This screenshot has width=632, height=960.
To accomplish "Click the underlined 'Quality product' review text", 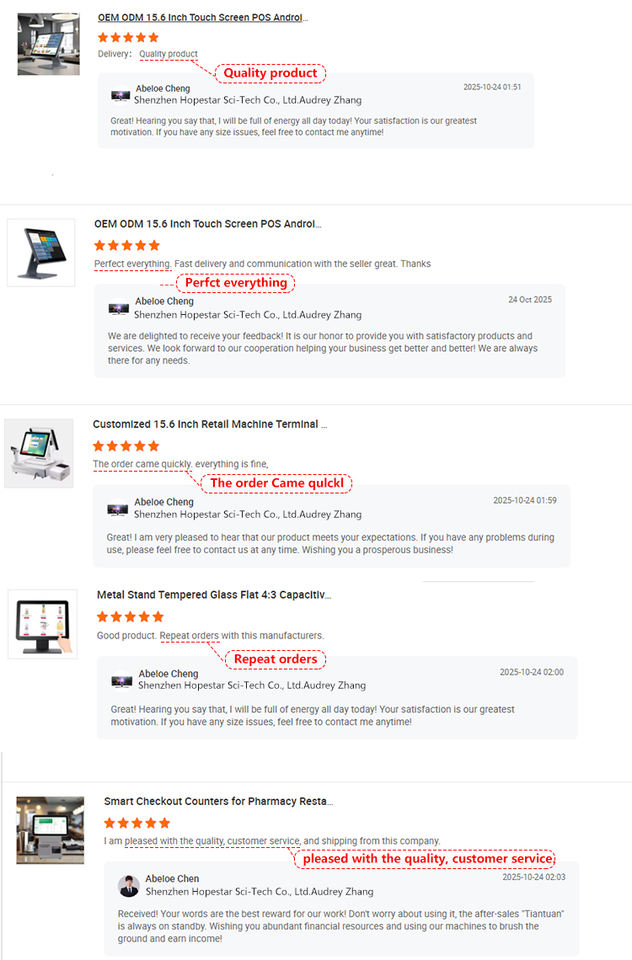I will [x=168, y=54].
